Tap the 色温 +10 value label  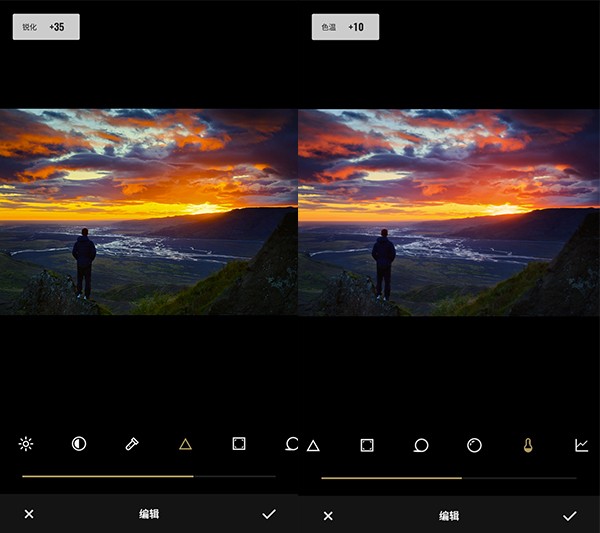346,27
